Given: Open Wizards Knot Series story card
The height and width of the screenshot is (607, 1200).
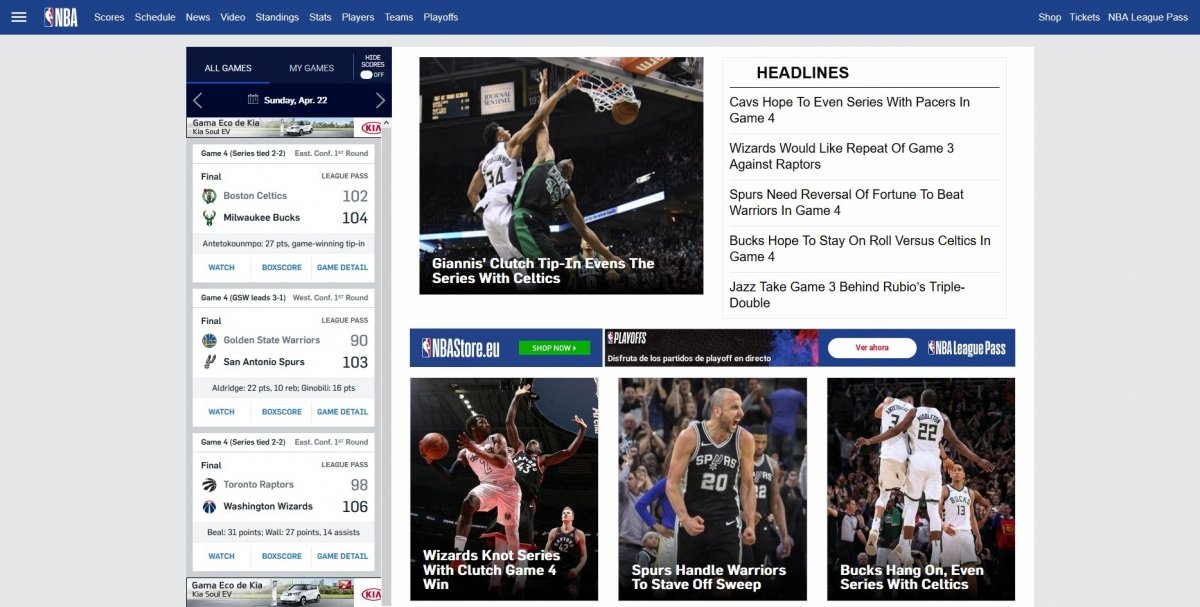Looking at the screenshot, I should point(504,489).
